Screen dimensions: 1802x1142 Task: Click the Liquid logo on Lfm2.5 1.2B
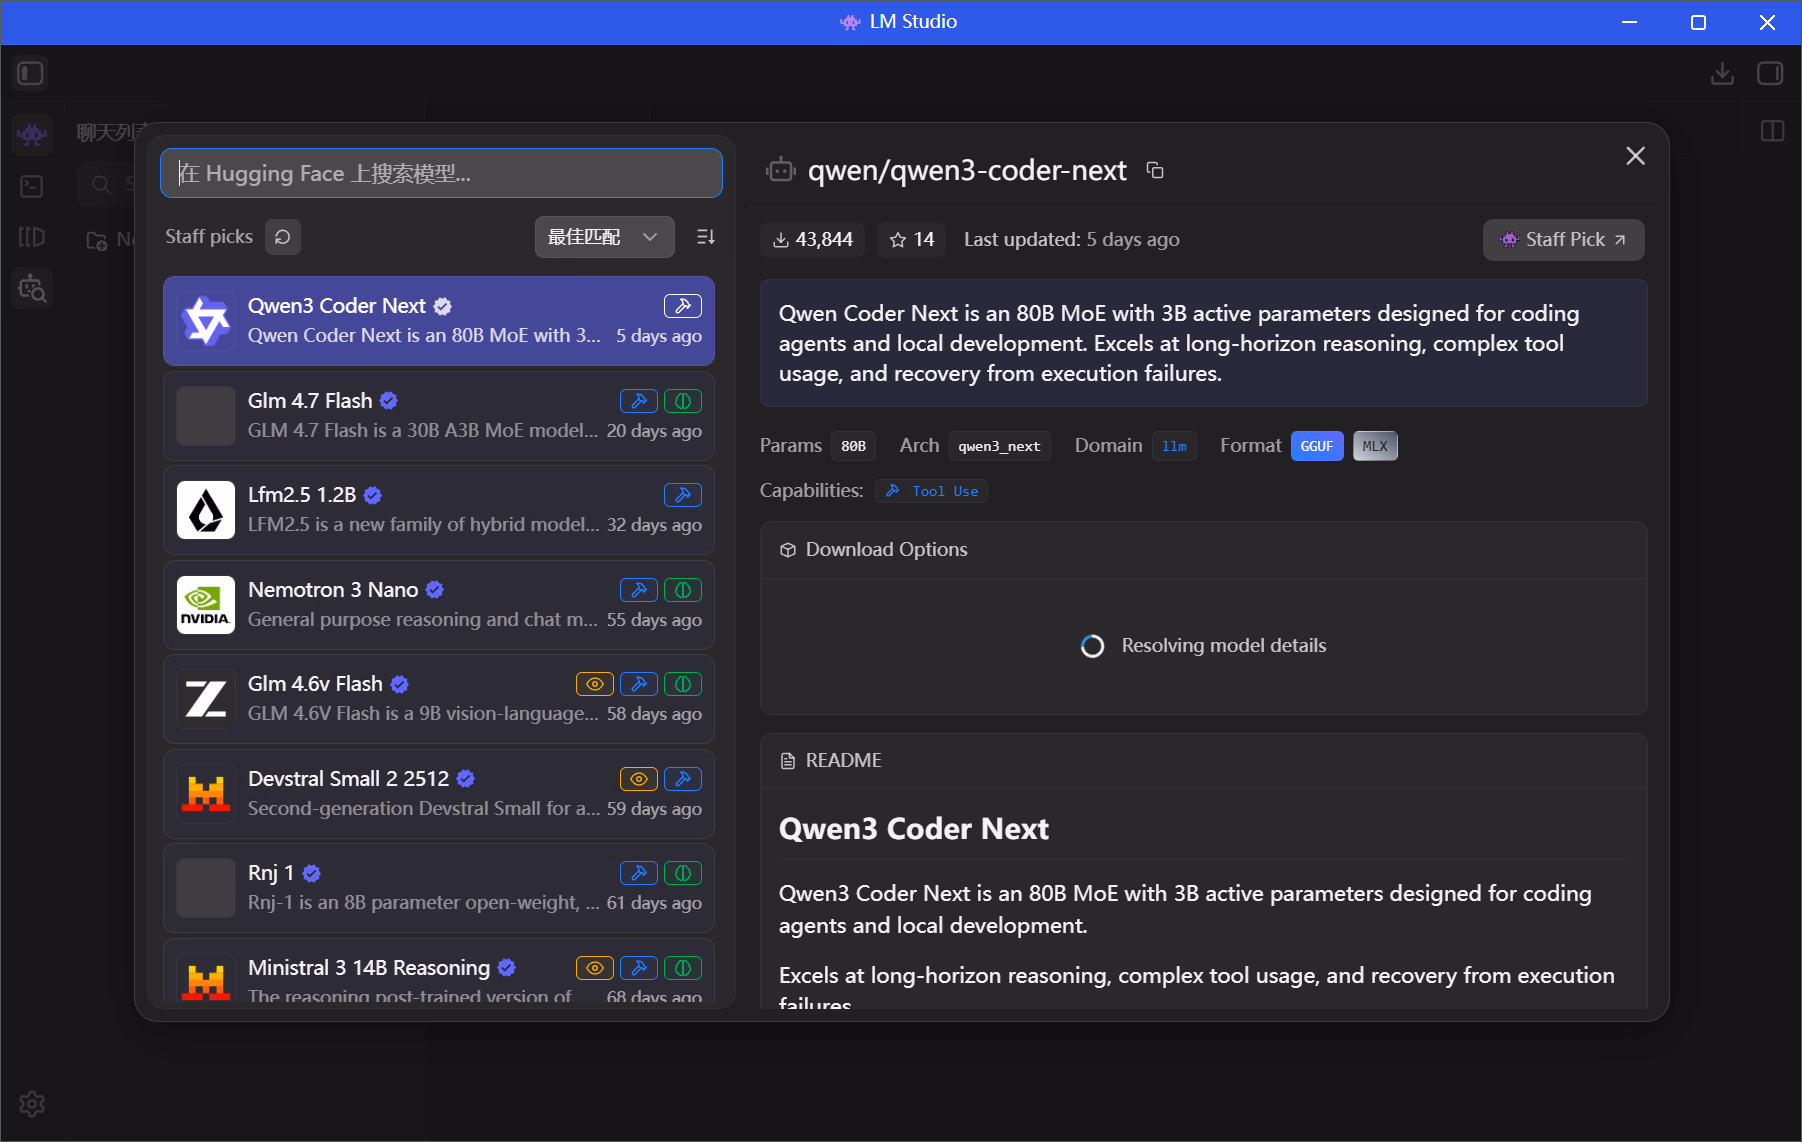(206, 510)
